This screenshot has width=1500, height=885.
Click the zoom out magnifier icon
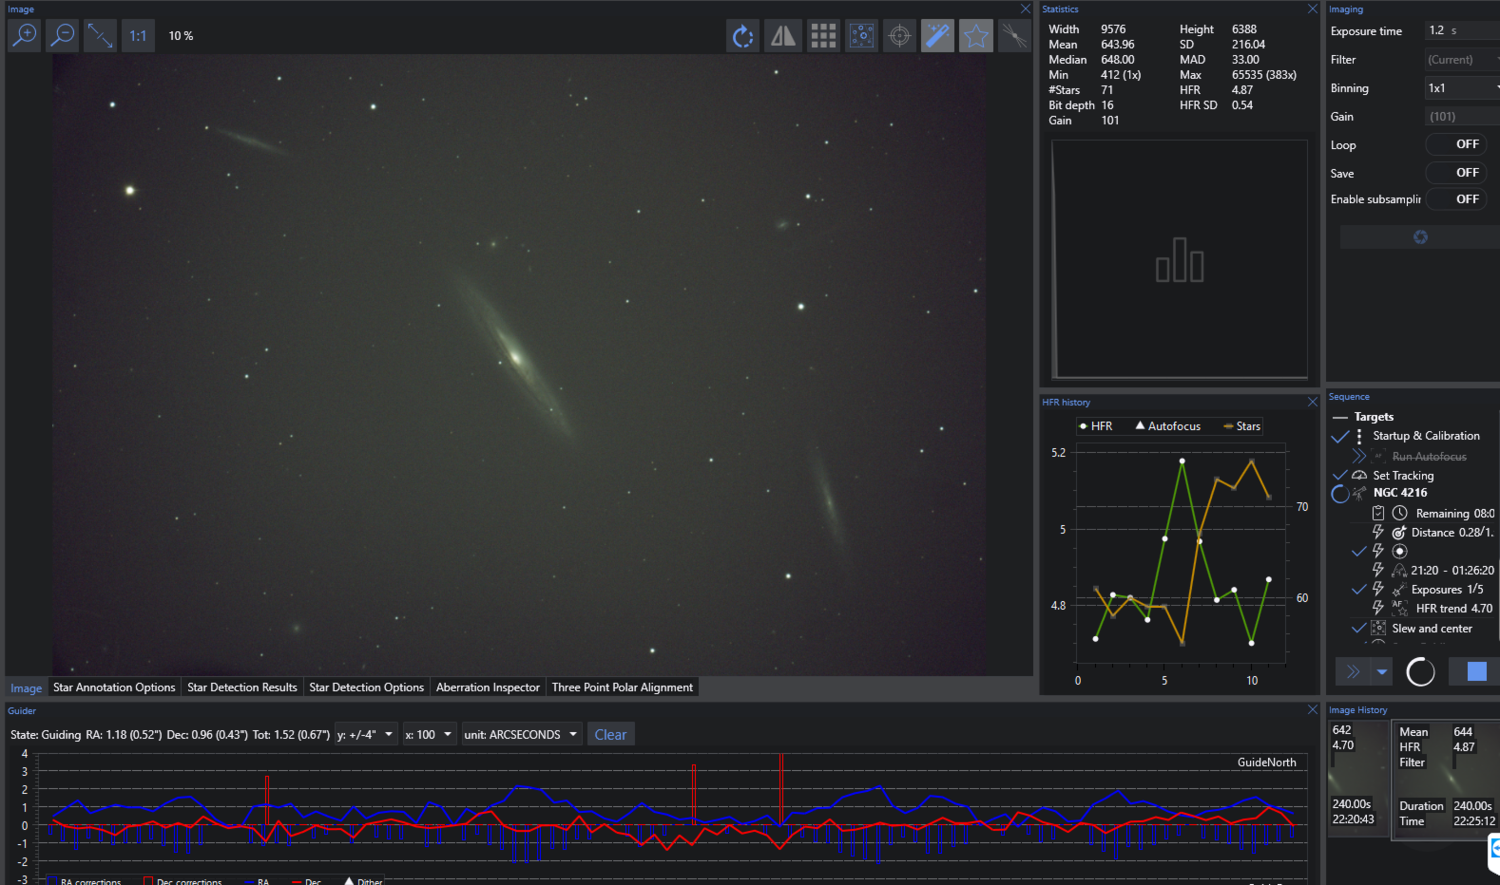(62, 36)
